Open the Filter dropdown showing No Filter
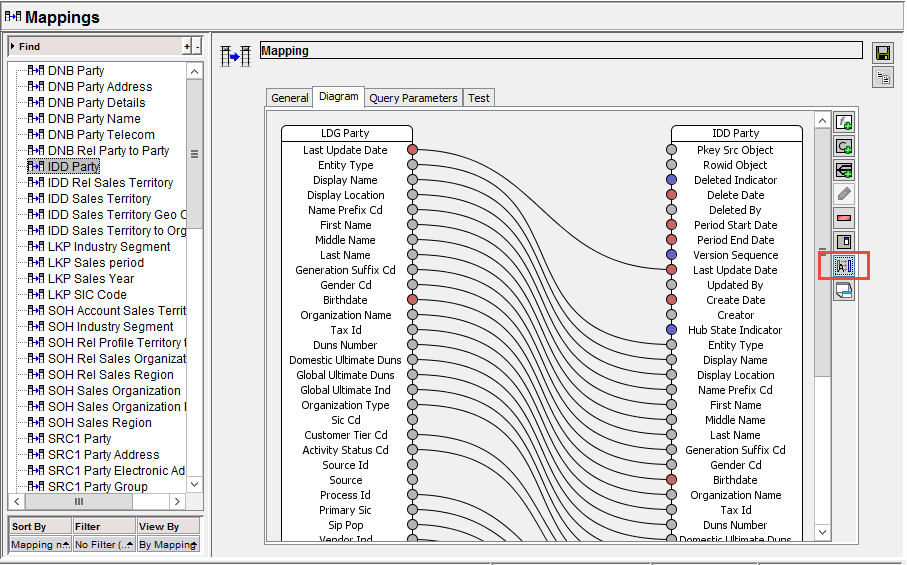 (104, 544)
